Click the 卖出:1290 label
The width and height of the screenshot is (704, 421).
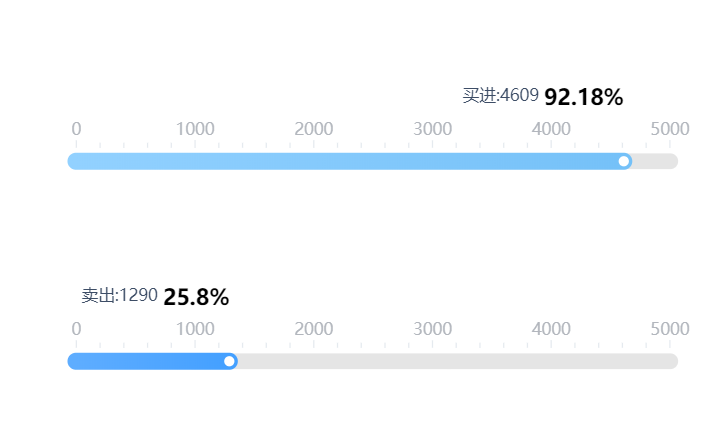(119, 296)
